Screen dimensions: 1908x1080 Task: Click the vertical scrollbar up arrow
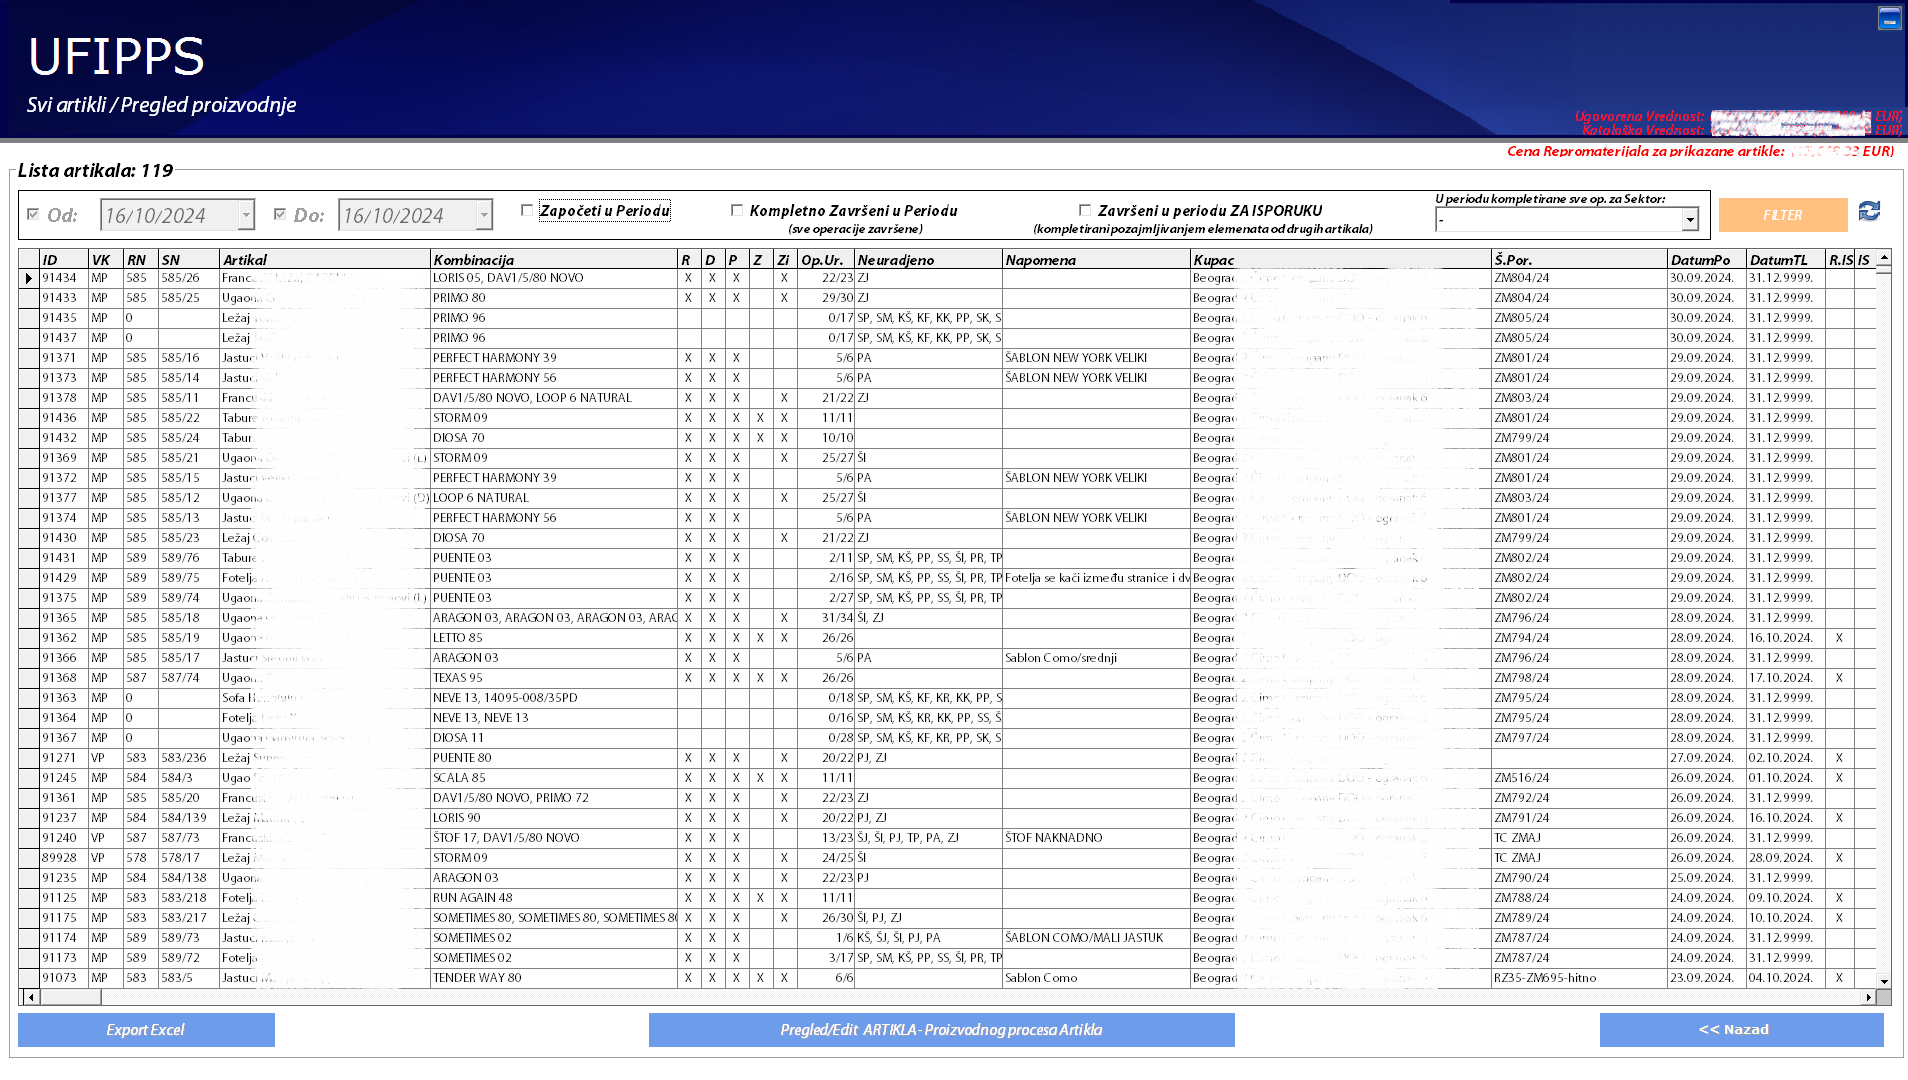pyautogui.click(x=1884, y=258)
